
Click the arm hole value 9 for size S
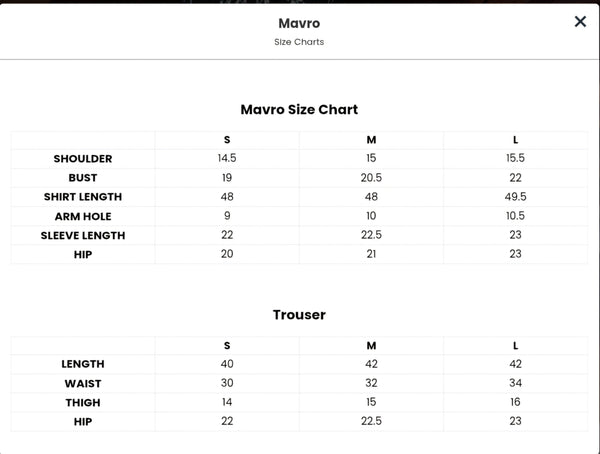pos(227,216)
